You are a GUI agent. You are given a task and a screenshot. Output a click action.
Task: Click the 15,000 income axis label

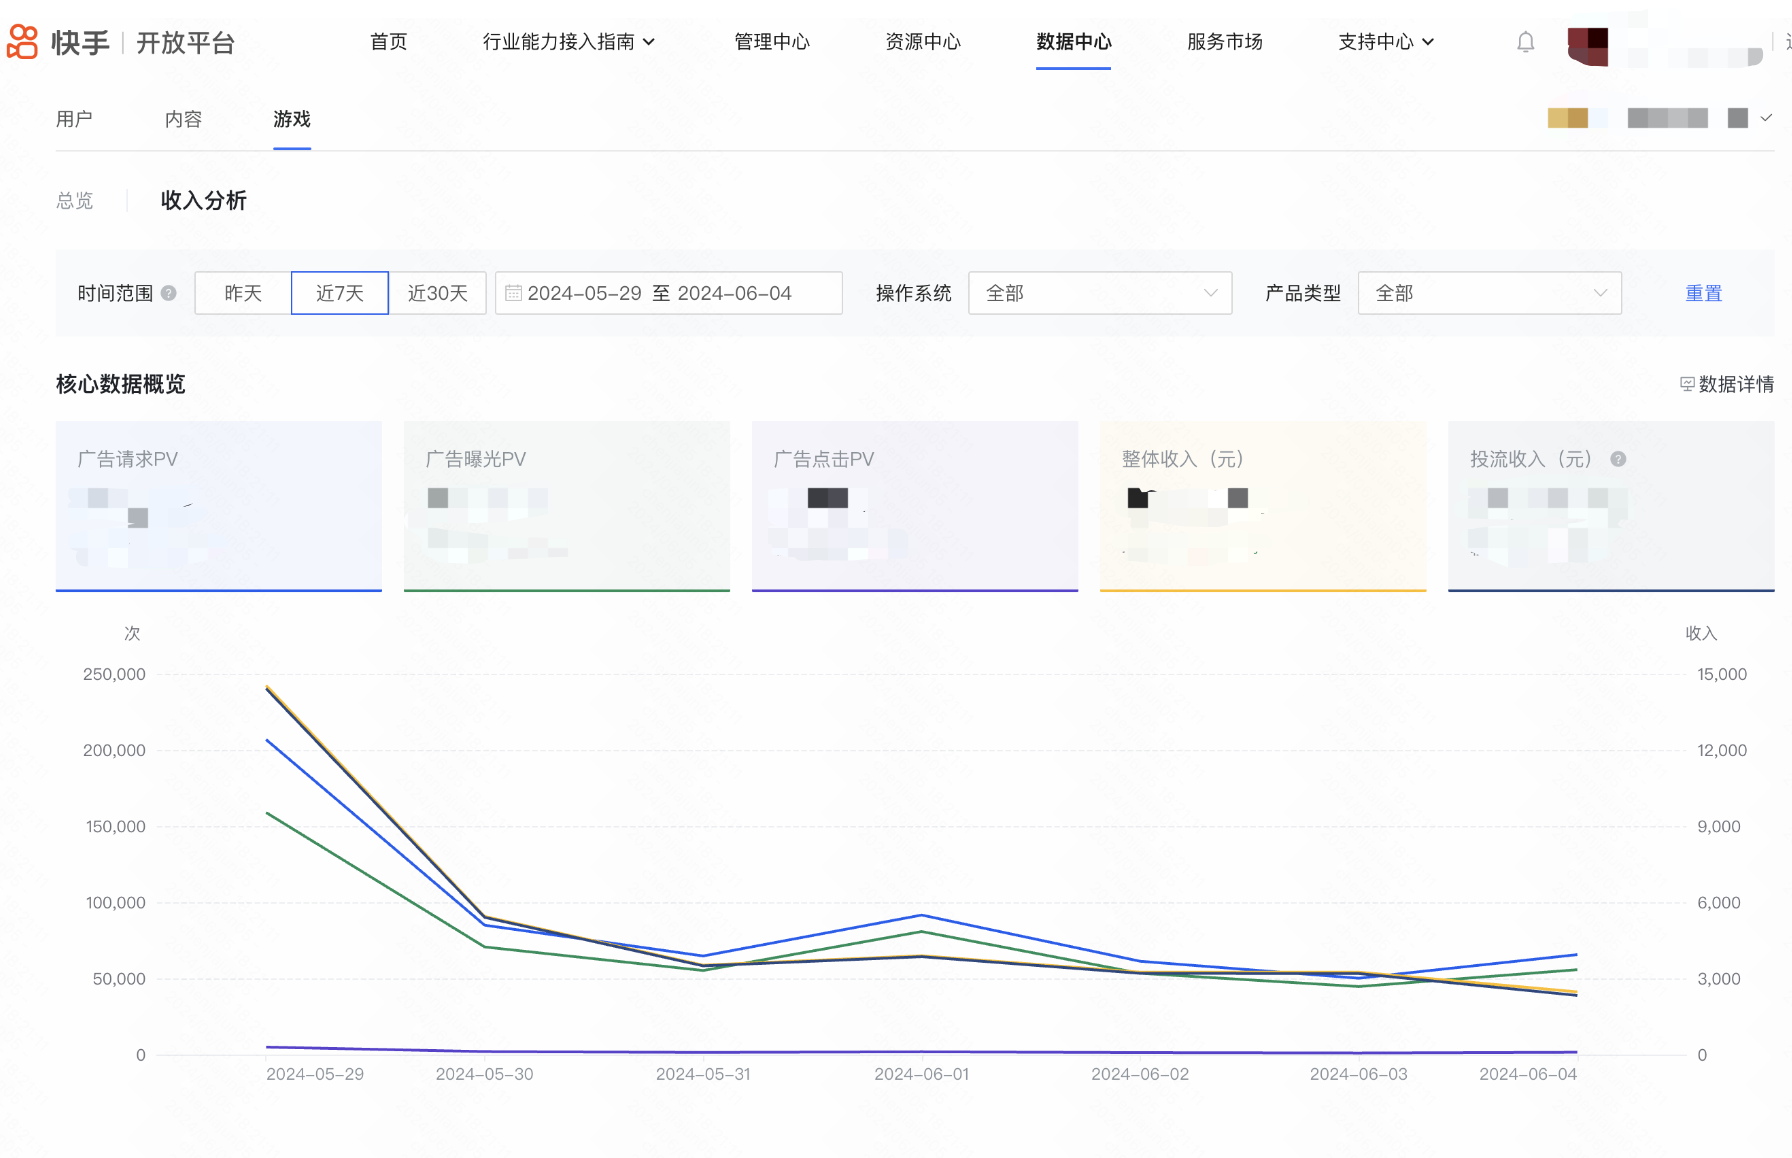[1722, 674]
